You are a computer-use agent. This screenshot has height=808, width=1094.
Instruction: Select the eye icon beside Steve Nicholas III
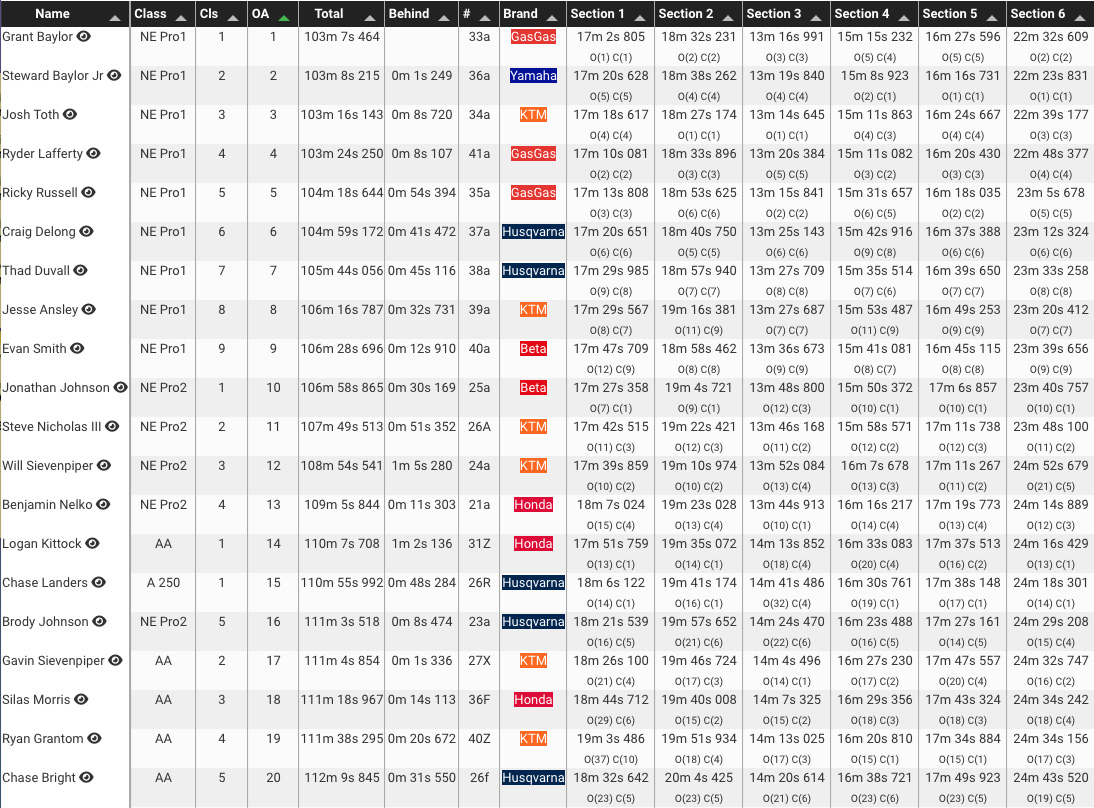point(112,427)
